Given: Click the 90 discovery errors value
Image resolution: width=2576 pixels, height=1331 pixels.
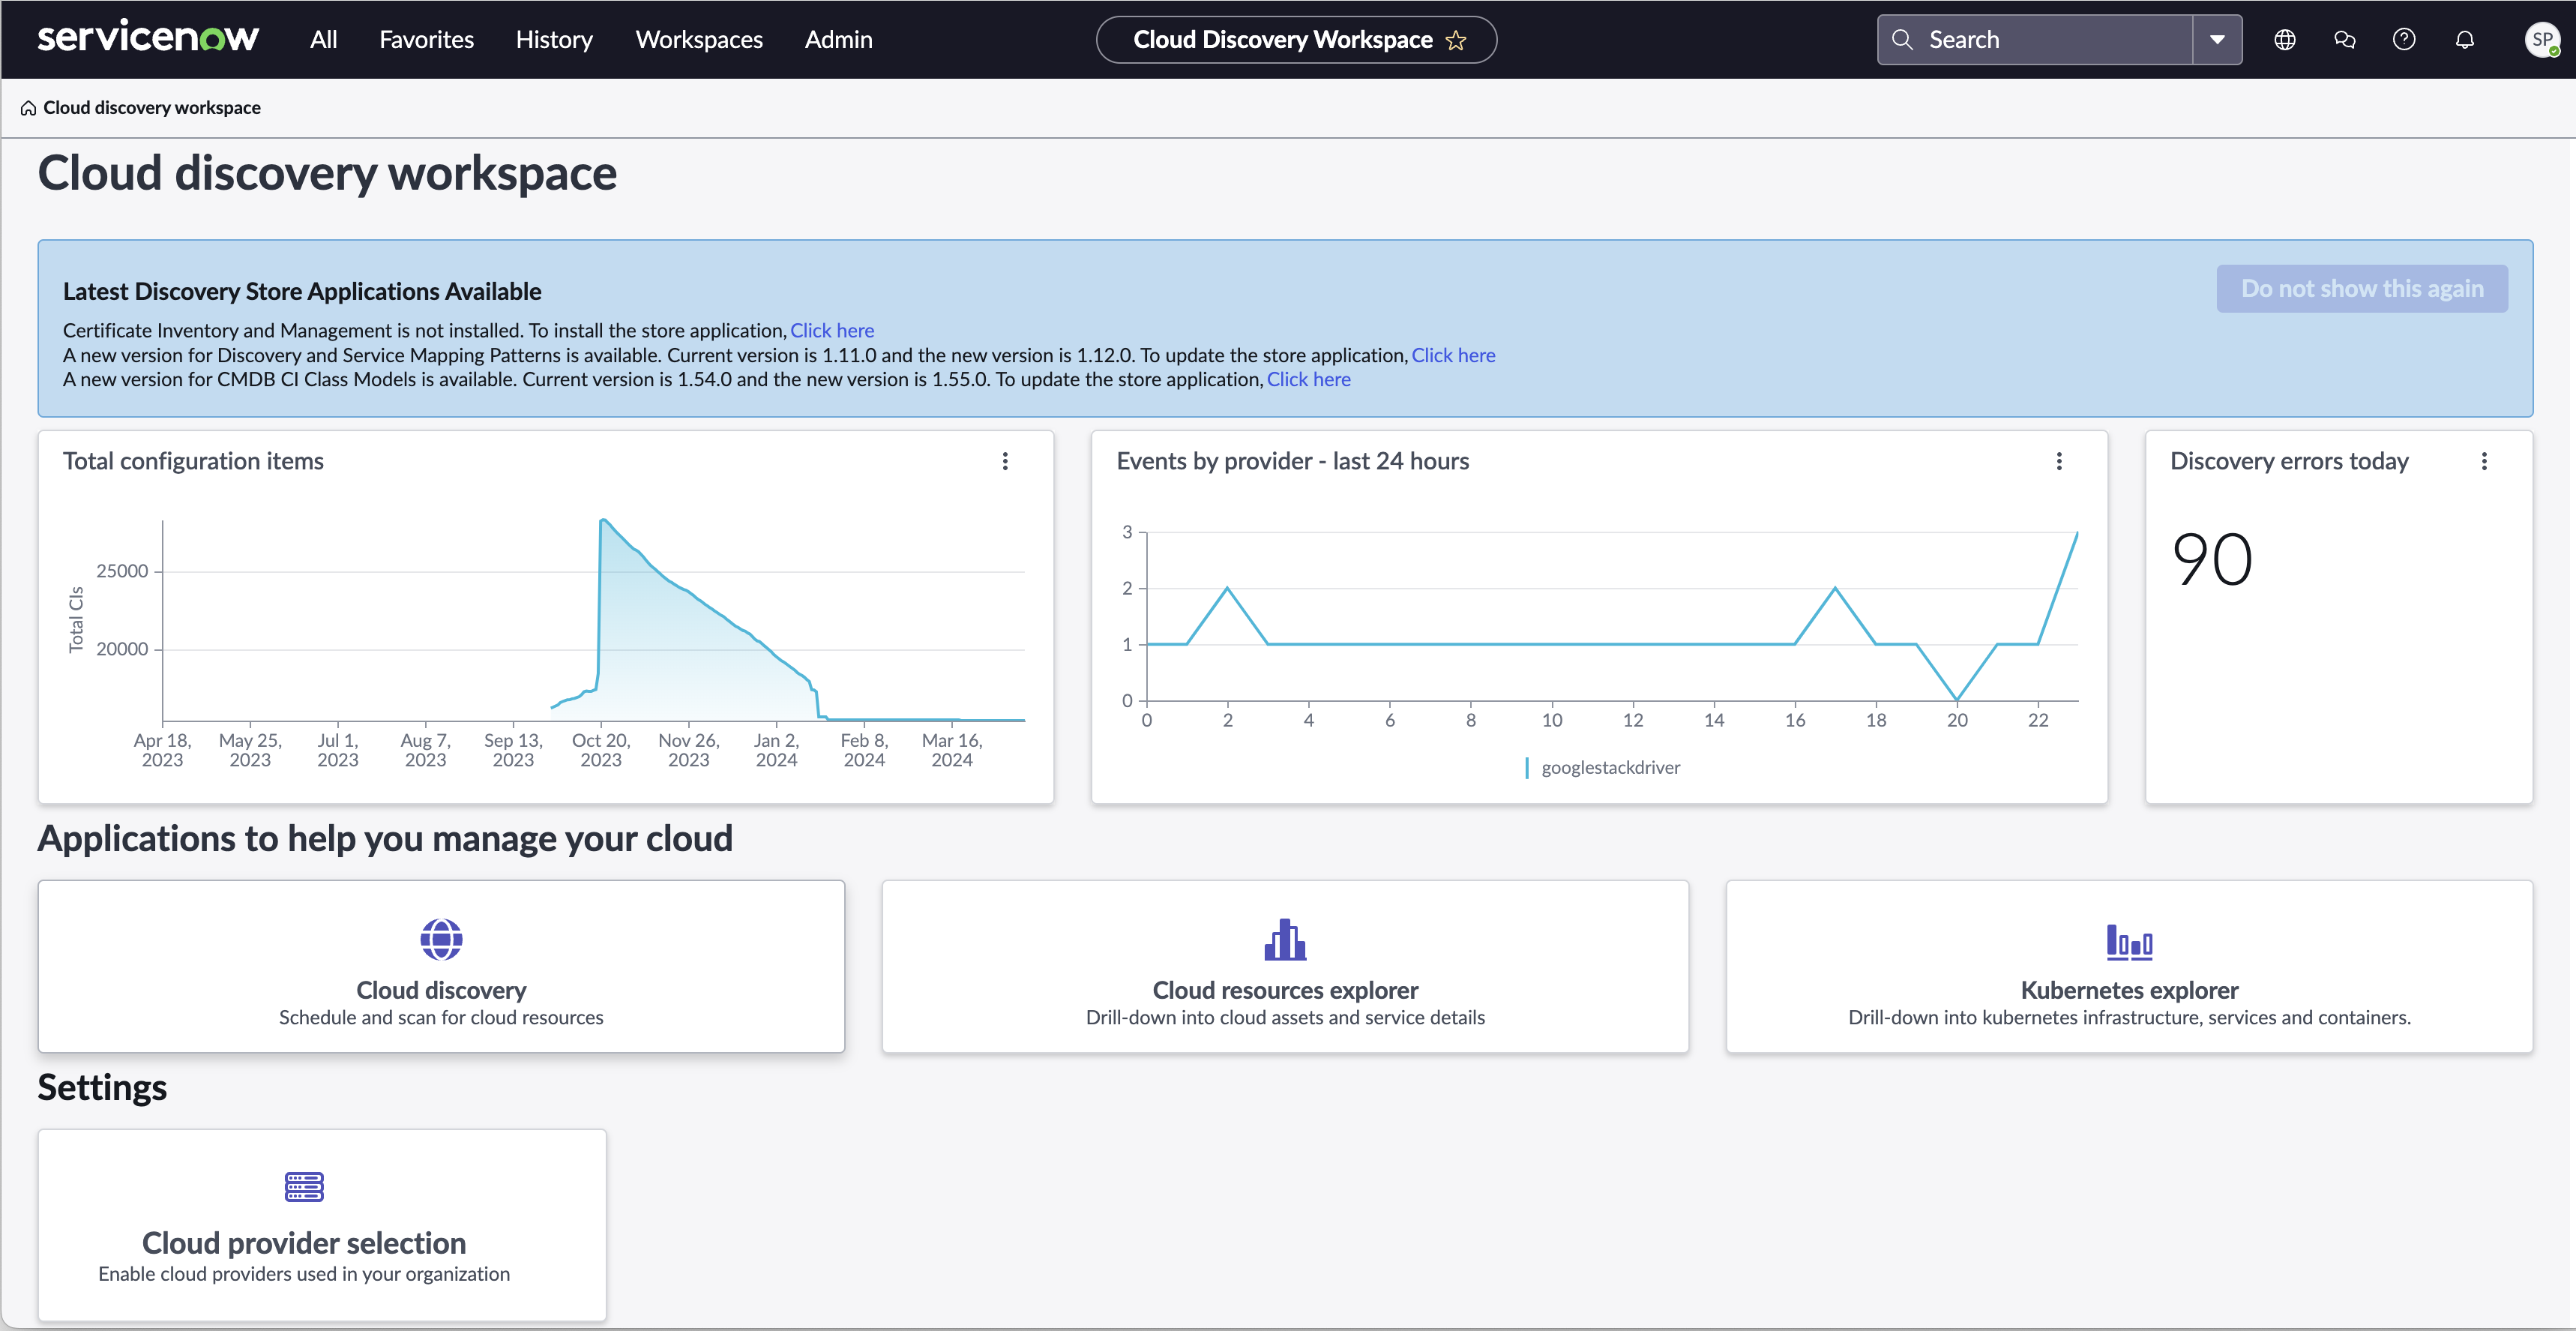Looking at the screenshot, I should [2212, 559].
